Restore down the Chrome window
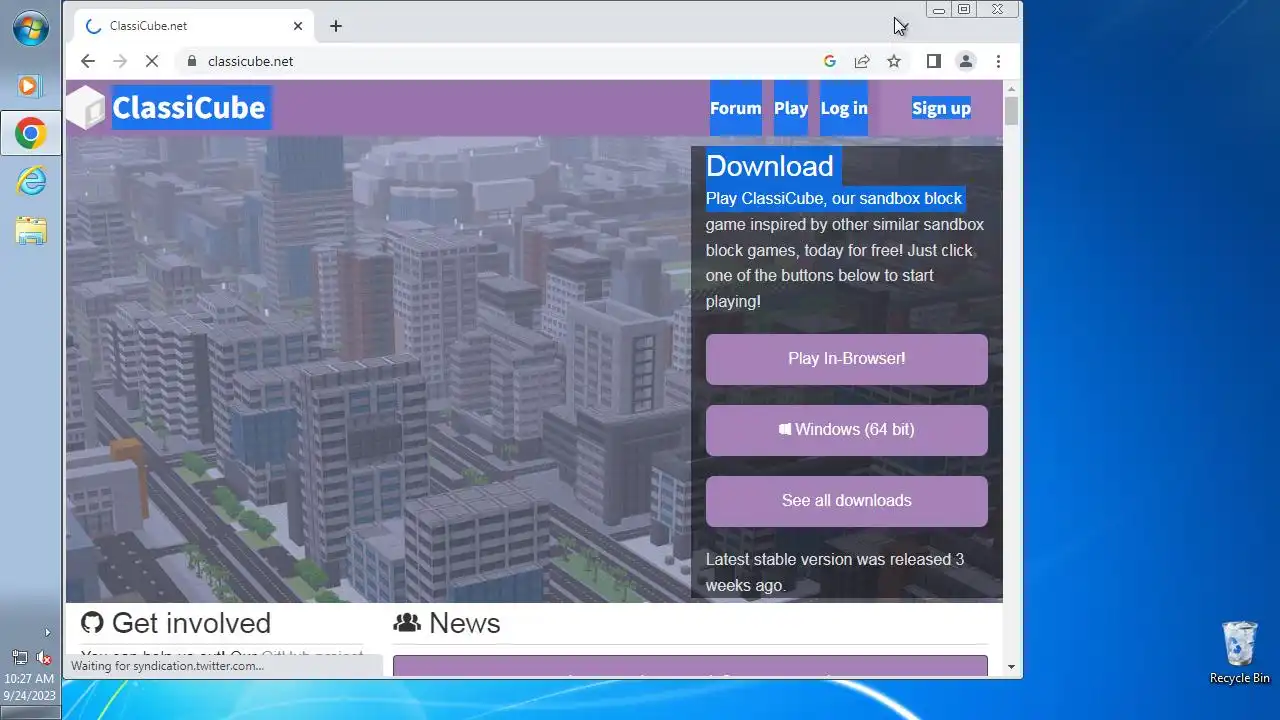 (964, 9)
